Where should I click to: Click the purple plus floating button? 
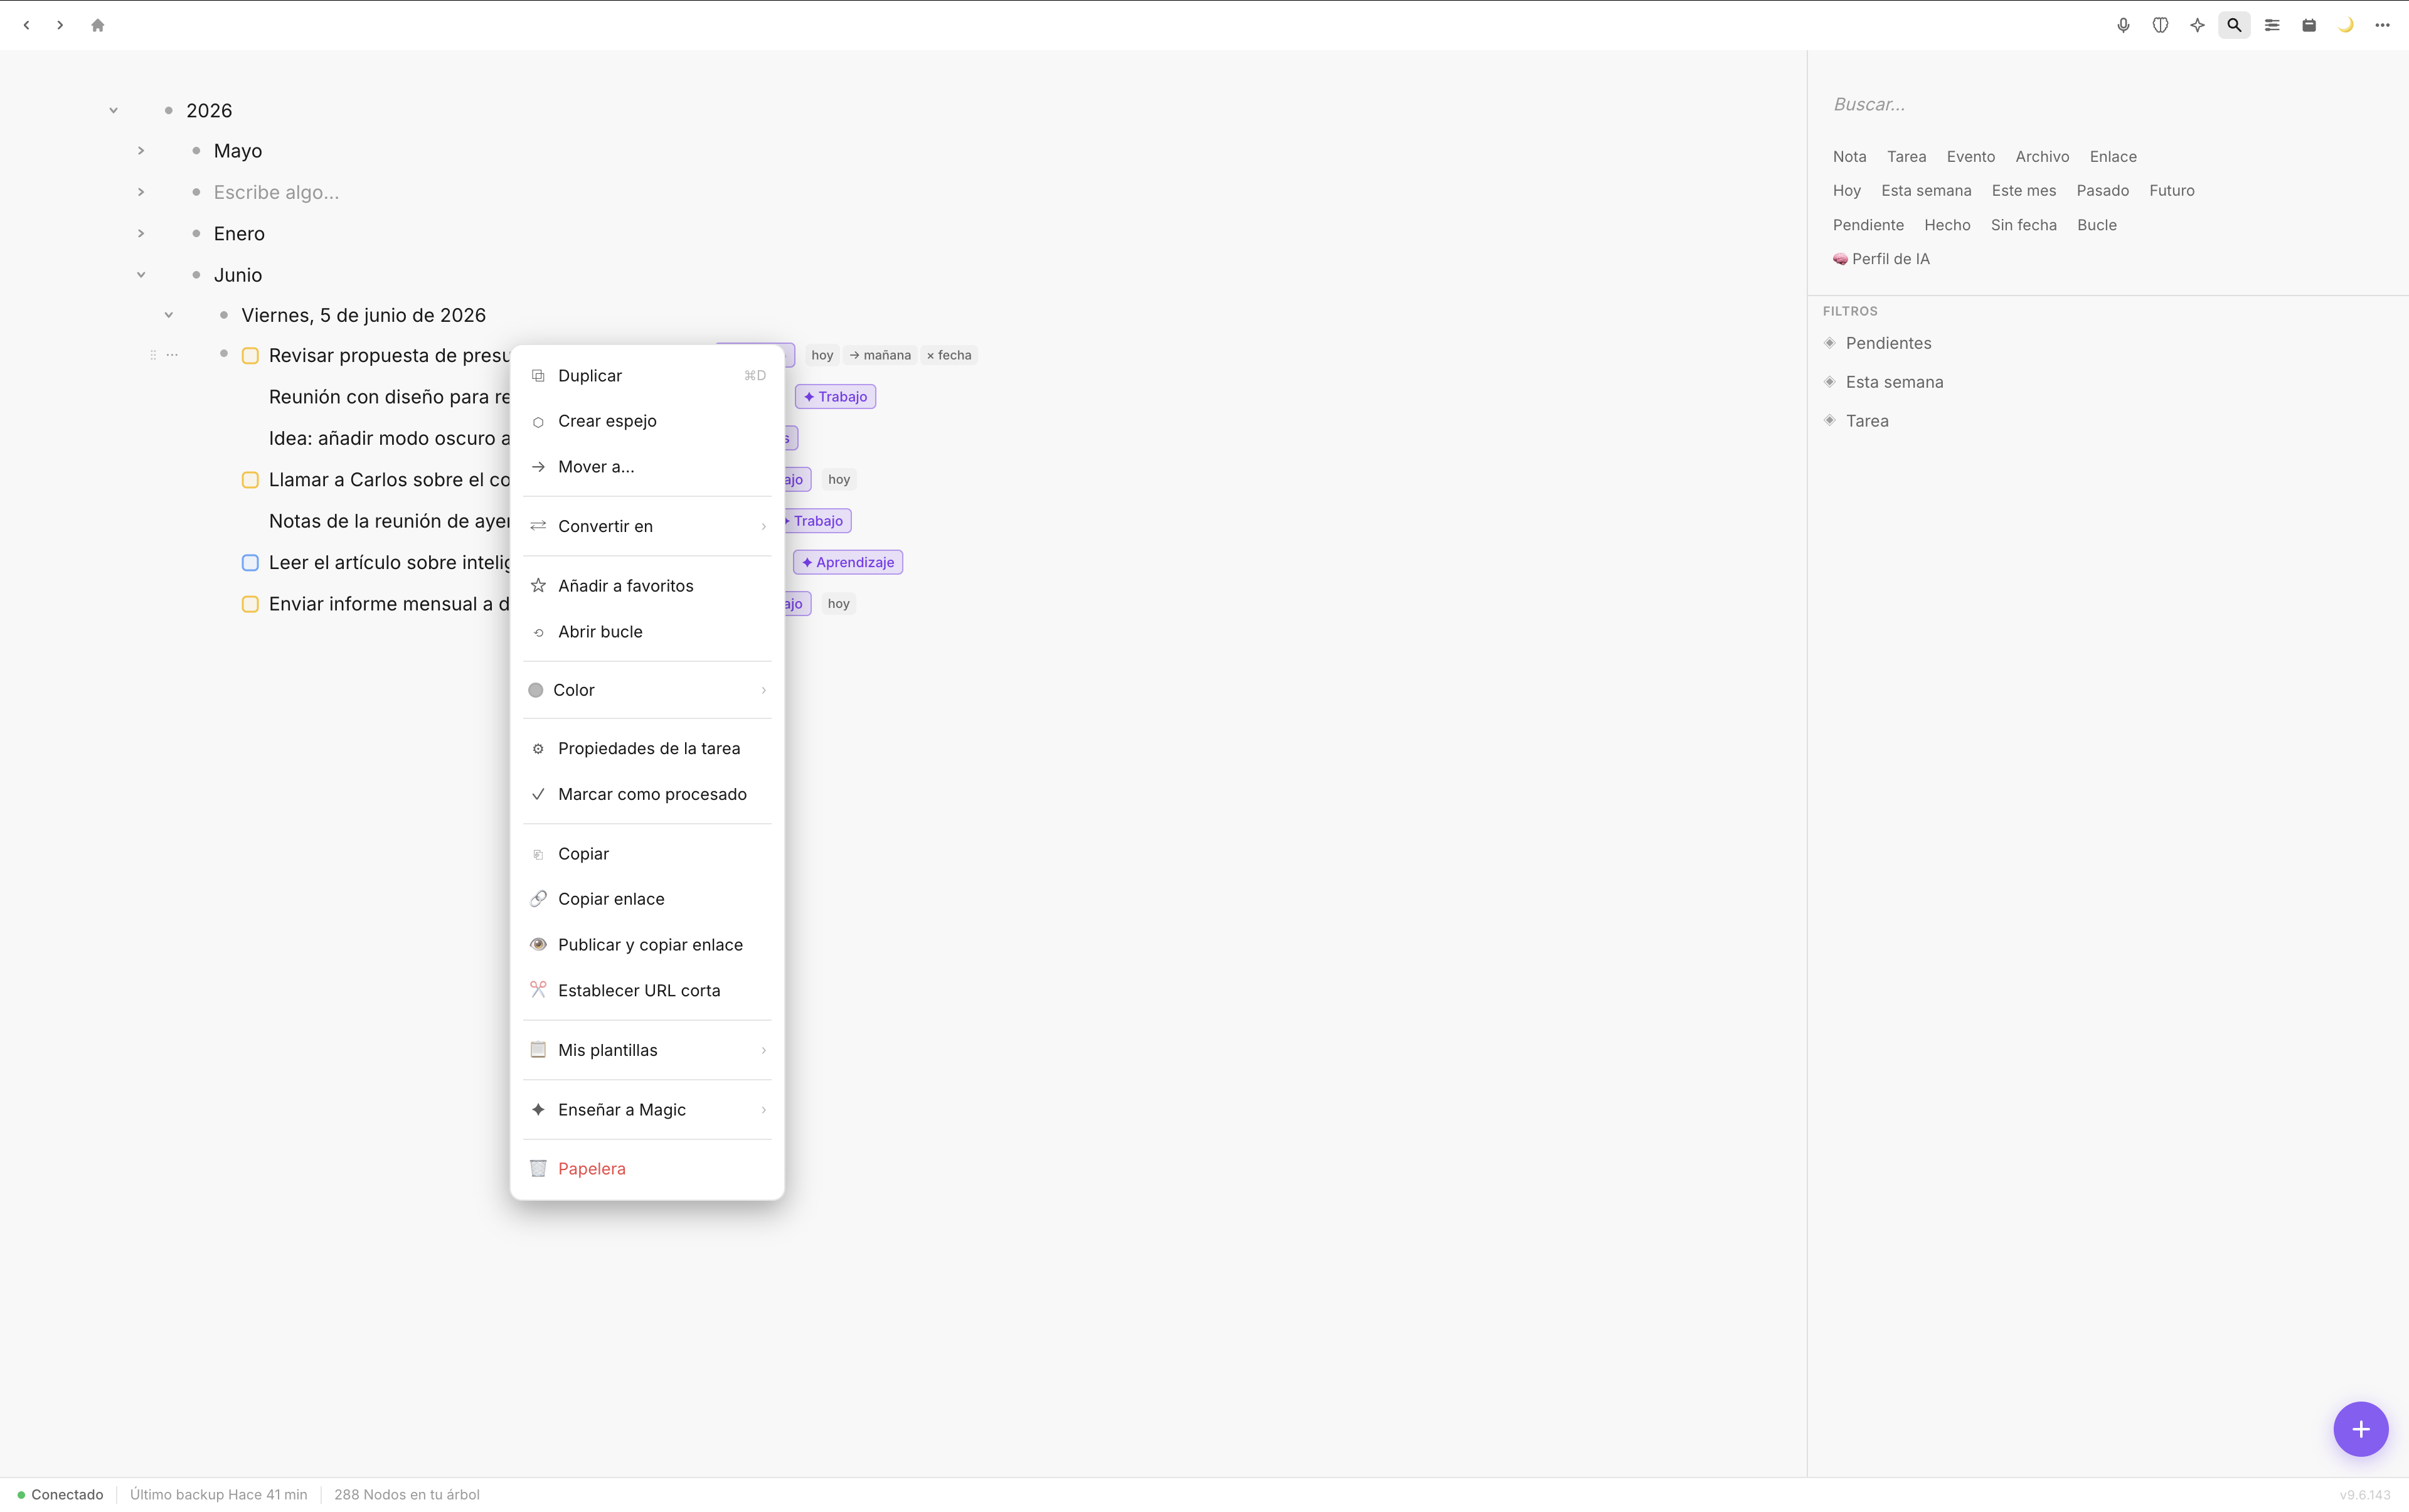pos(2360,1429)
